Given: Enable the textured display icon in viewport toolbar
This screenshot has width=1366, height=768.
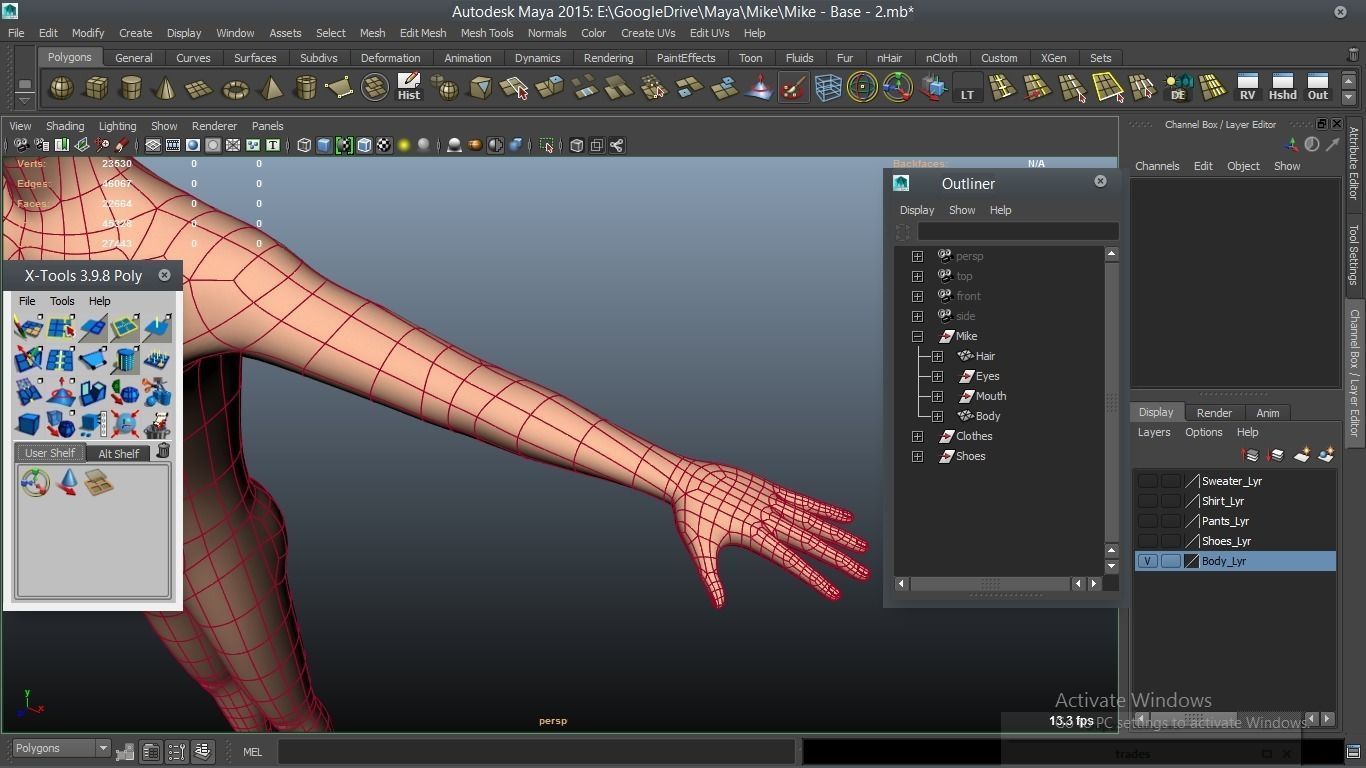Looking at the screenshot, I should (384, 146).
